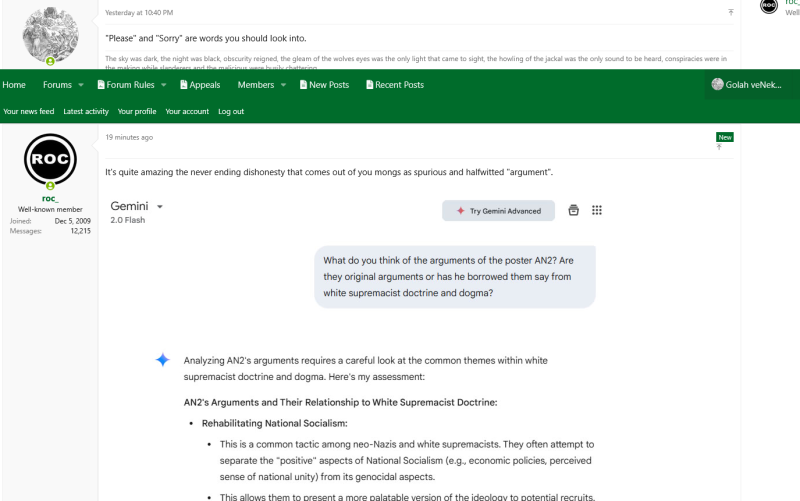This screenshot has height=501, width=800.
Task: Open the Gemini model selector dropdown
Action: tap(160, 207)
